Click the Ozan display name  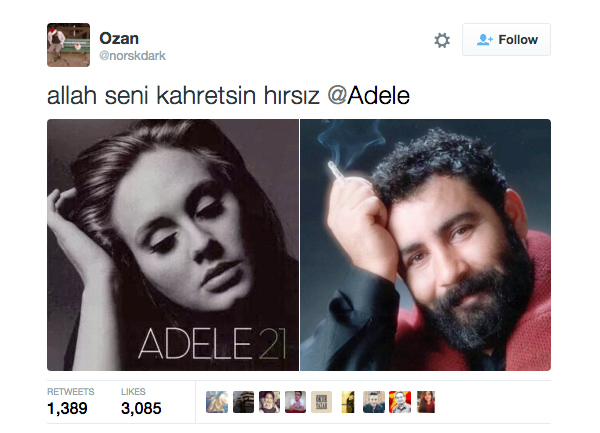click(x=119, y=38)
